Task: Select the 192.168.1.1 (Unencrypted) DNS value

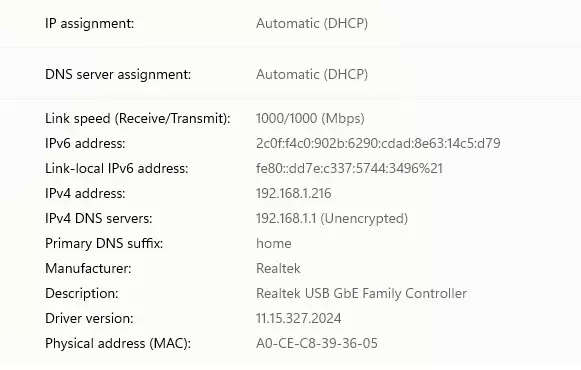Action: point(332,219)
